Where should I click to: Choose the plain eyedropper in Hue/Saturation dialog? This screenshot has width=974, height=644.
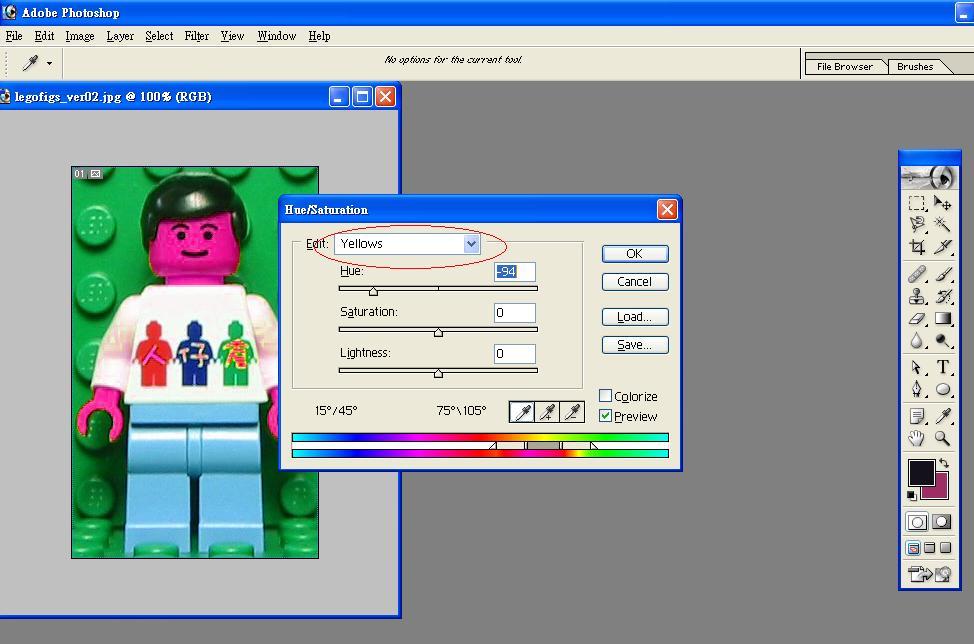coord(522,412)
